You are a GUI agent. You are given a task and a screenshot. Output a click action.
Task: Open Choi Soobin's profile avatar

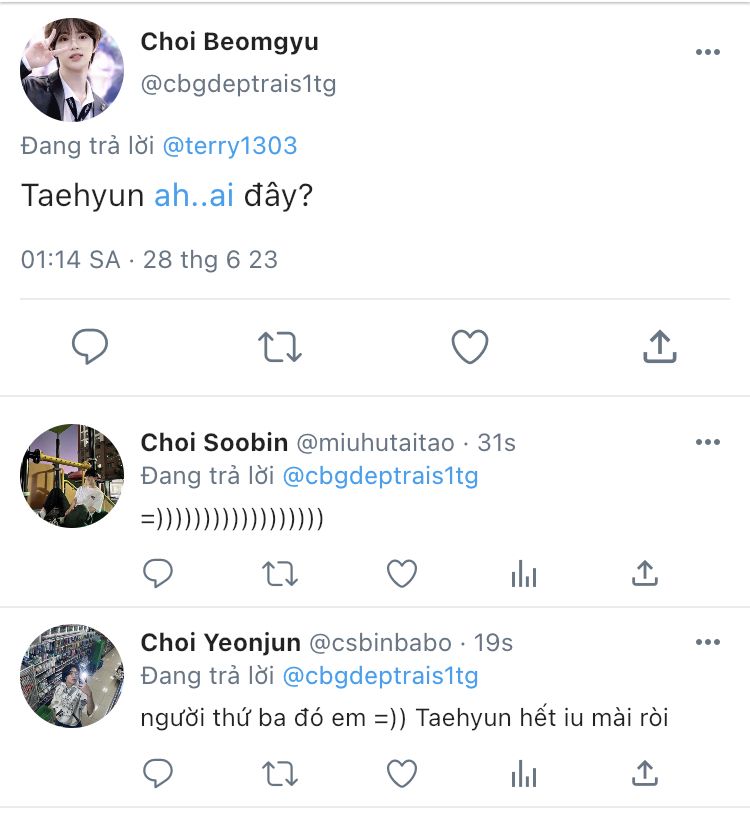(x=72, y=475)
